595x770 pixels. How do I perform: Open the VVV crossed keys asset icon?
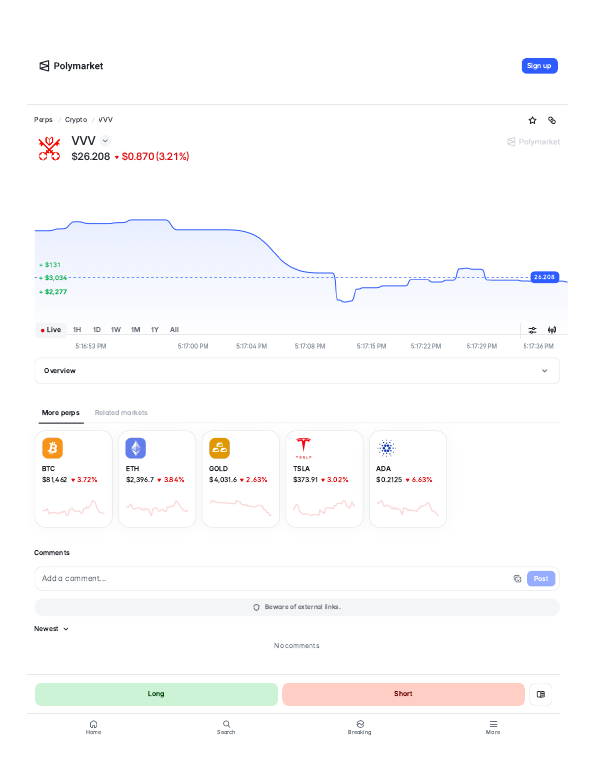click(x=50, y=148)
